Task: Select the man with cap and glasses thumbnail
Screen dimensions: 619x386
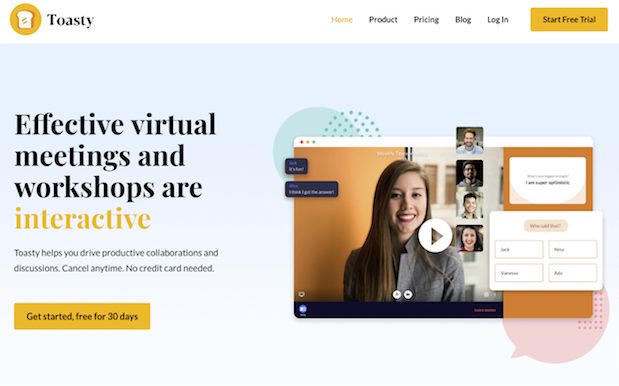Action: [469, 173]
